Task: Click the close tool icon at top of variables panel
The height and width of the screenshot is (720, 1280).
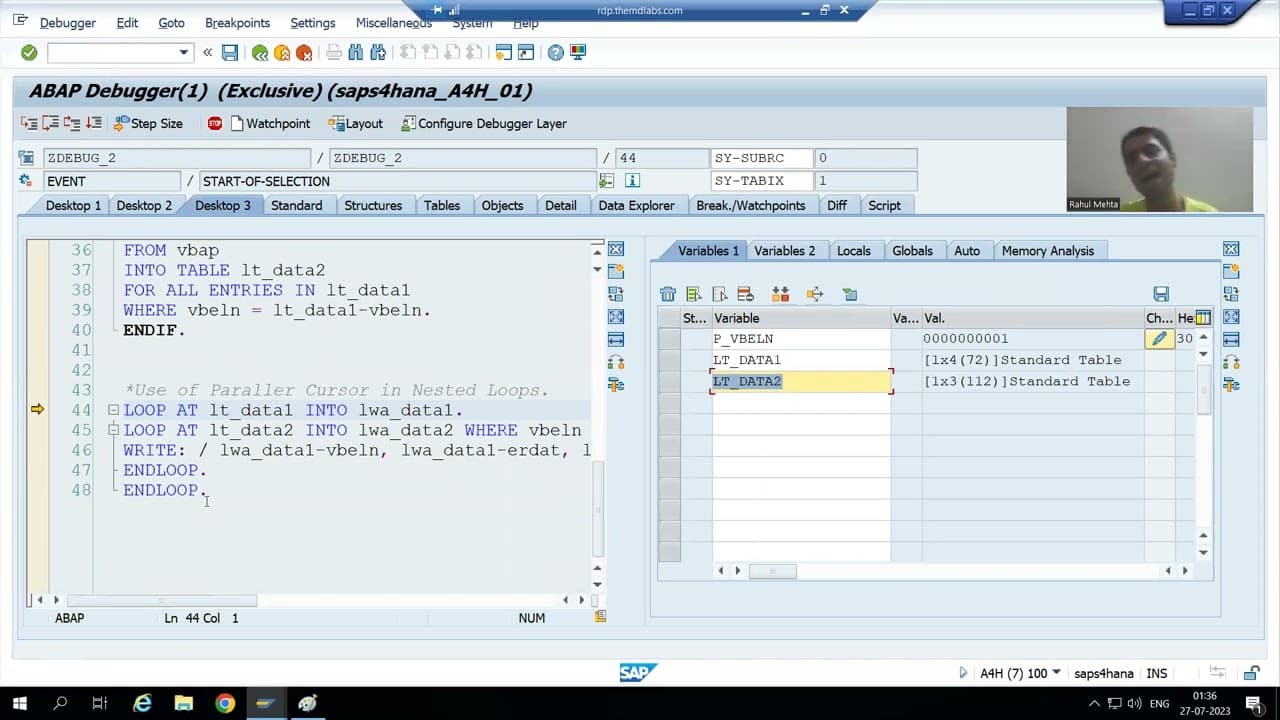Action: click(x=1231, y=249)
